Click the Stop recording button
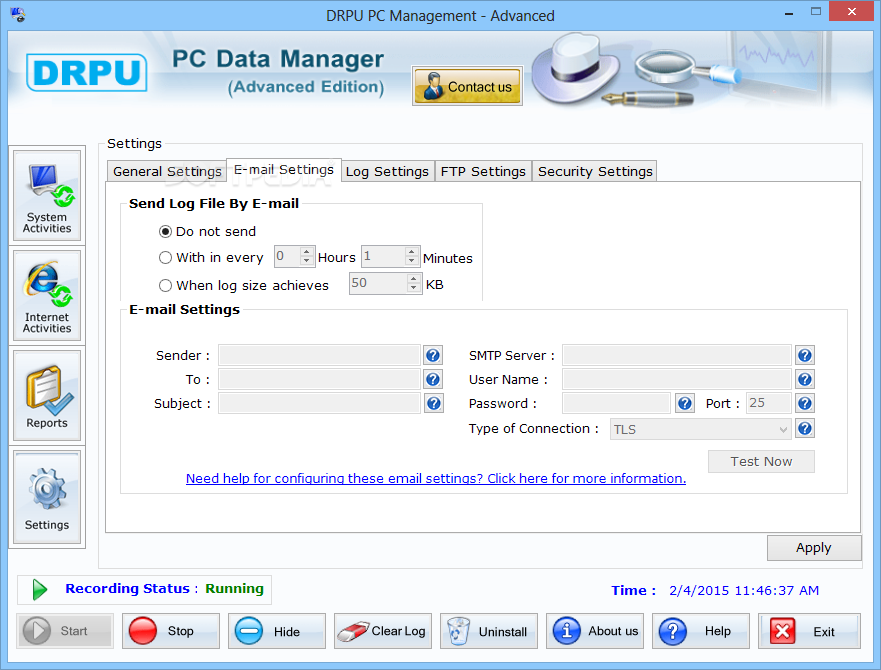 point(171,631)
